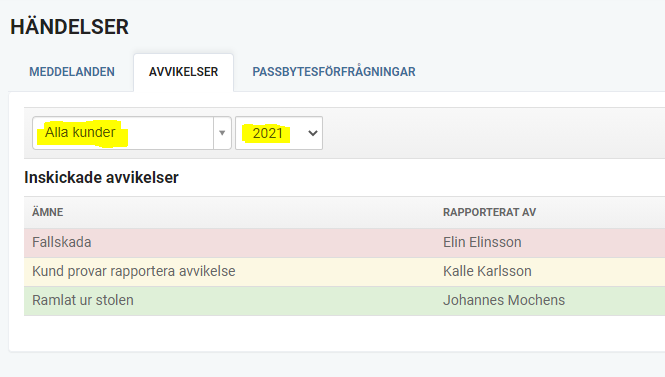Select the red highlighted Fallskada row
The width and height of the screenshot is (665, 377).
pyautogui.click(x=344, y=243)
